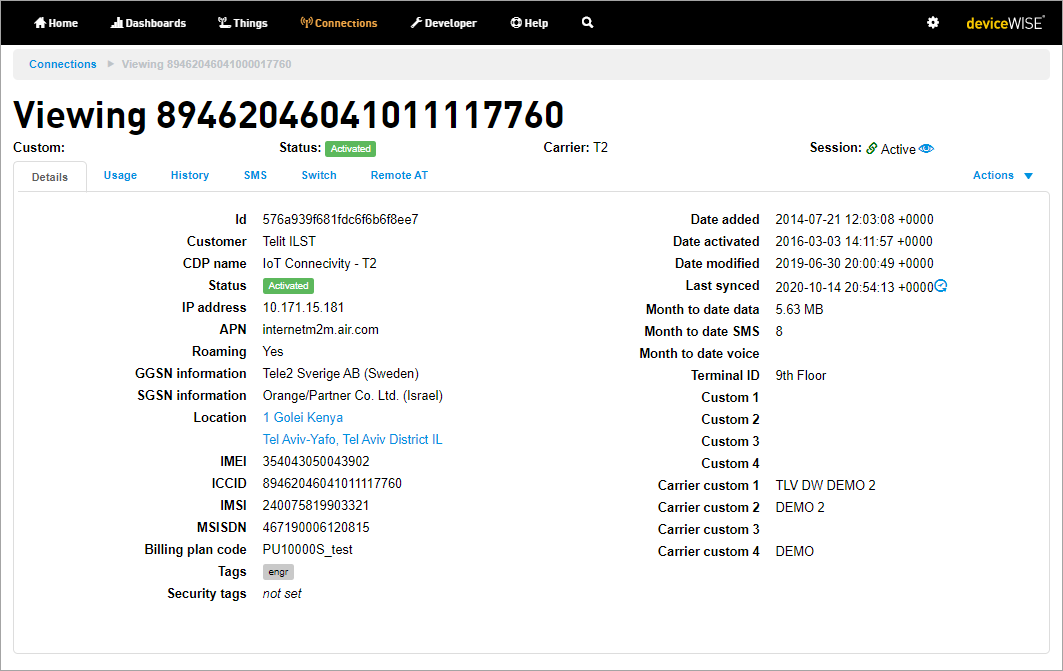Click the Connections breadcrumb link
This screenshot has height=671, width=1063.
point(62,64)
